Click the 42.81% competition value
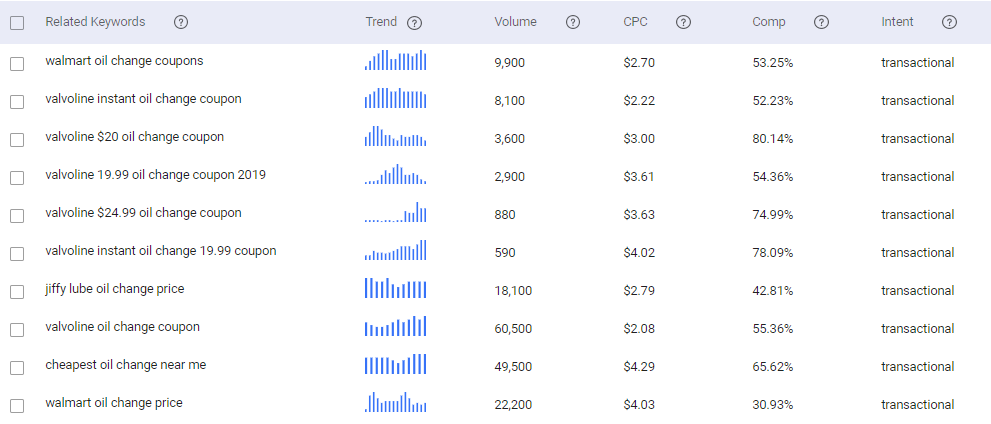Image resolution: width=991 pixels, height=424 pixels. point(772,291)
